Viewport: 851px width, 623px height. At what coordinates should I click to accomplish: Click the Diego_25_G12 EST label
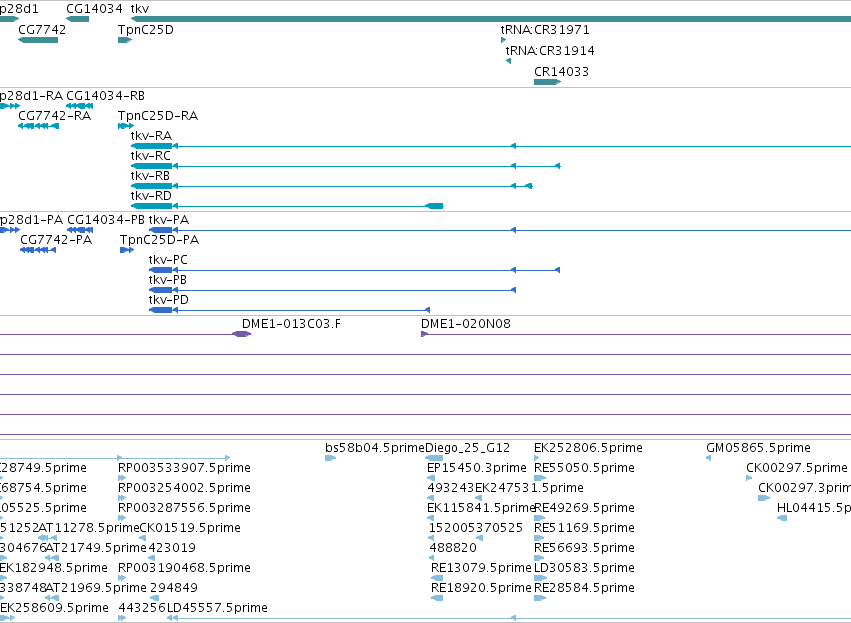[467, 448]
